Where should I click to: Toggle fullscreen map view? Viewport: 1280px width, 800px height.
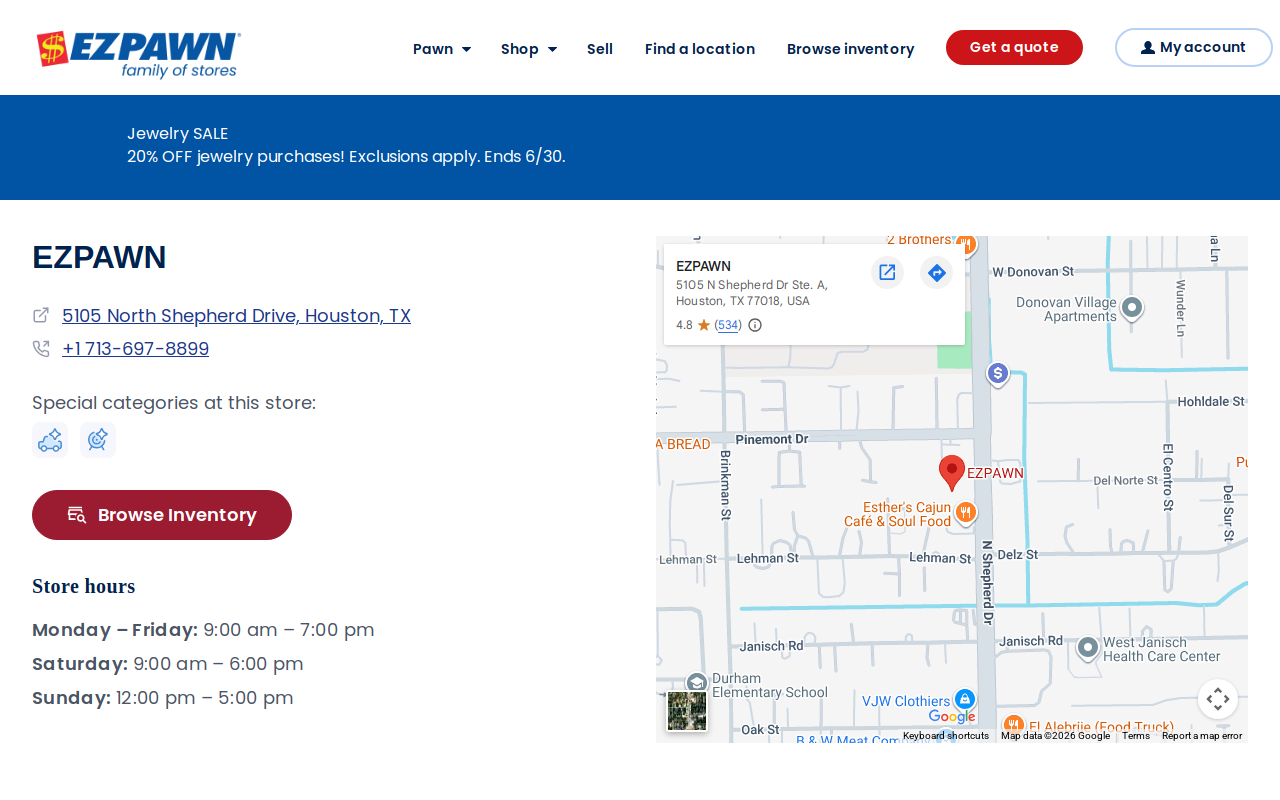(1218, 699)
